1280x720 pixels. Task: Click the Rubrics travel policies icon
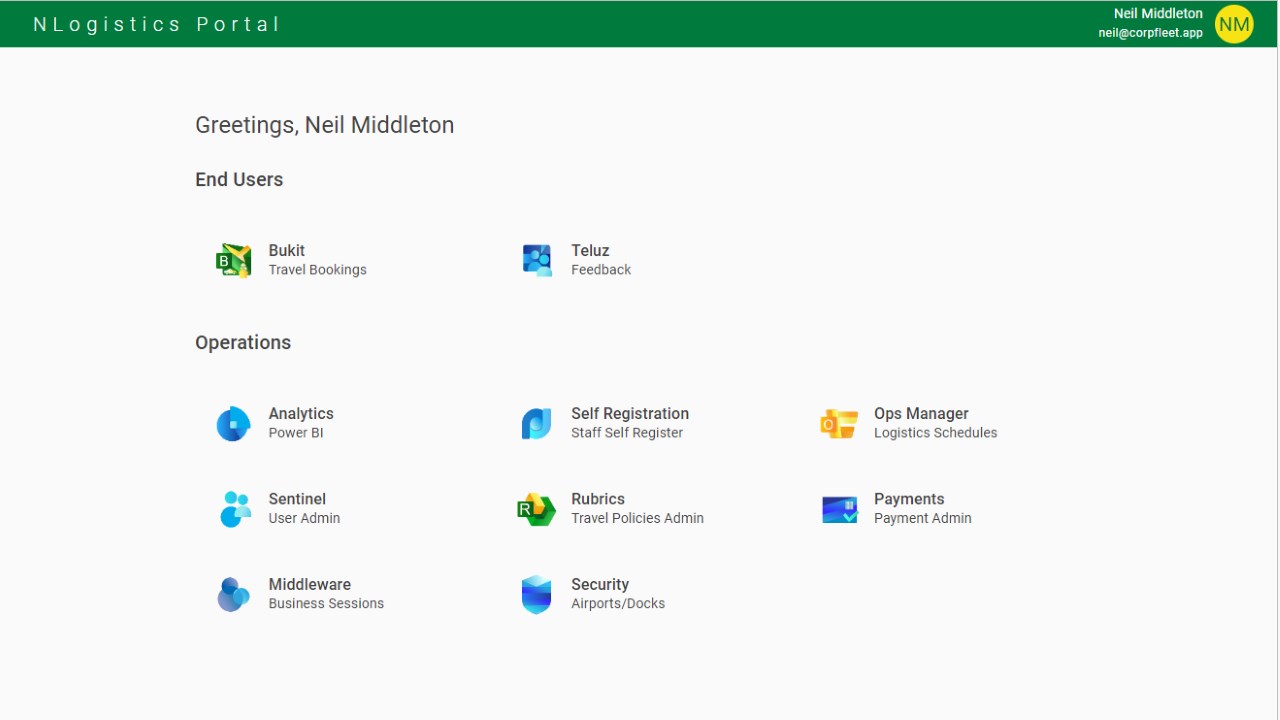point(537,508)
